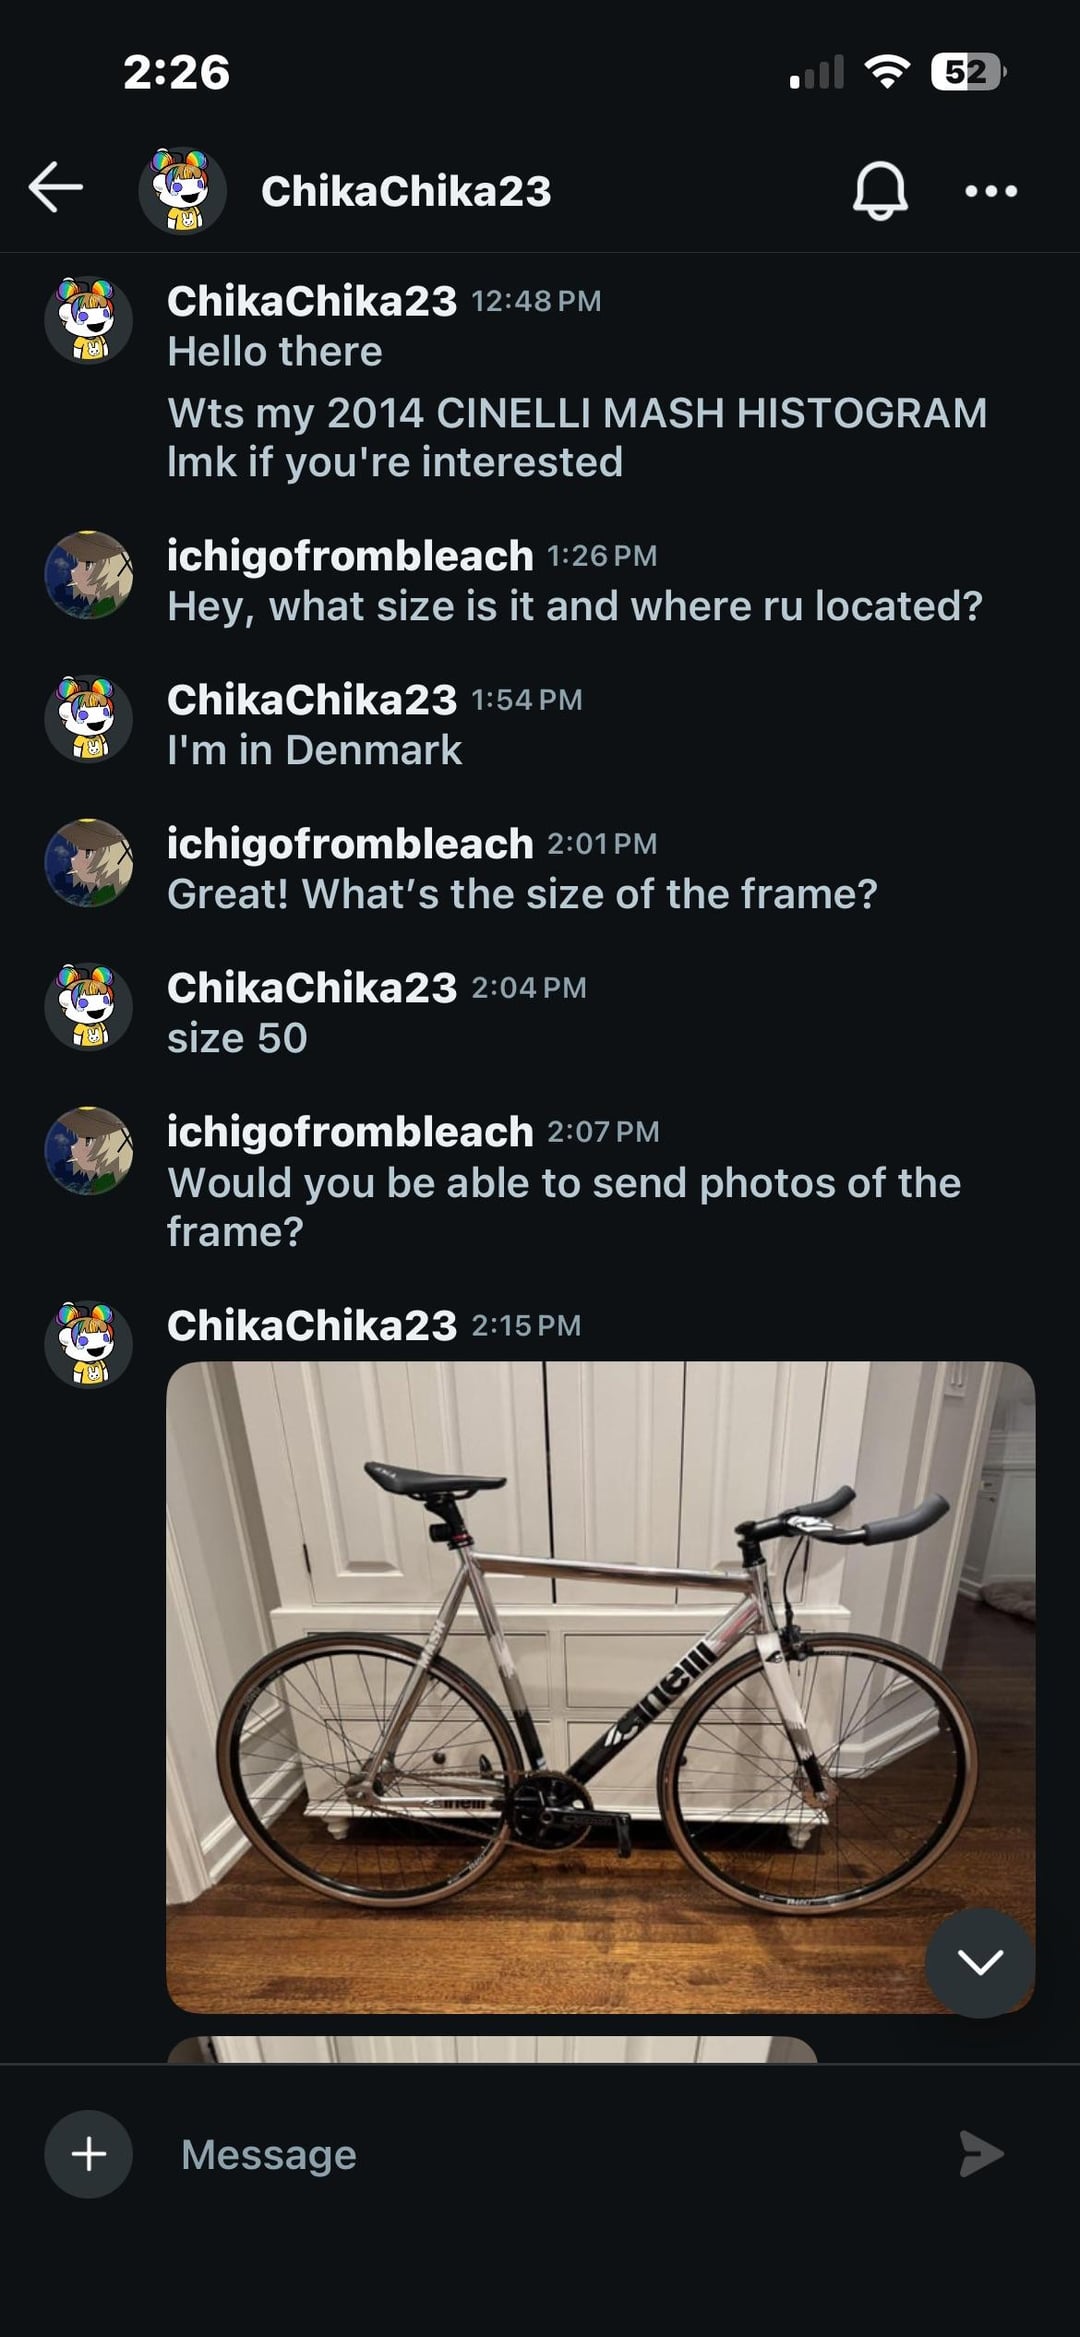
Task: Open ichigofrombleach username on 2:07 PM message
Action: click(350, 1132)
